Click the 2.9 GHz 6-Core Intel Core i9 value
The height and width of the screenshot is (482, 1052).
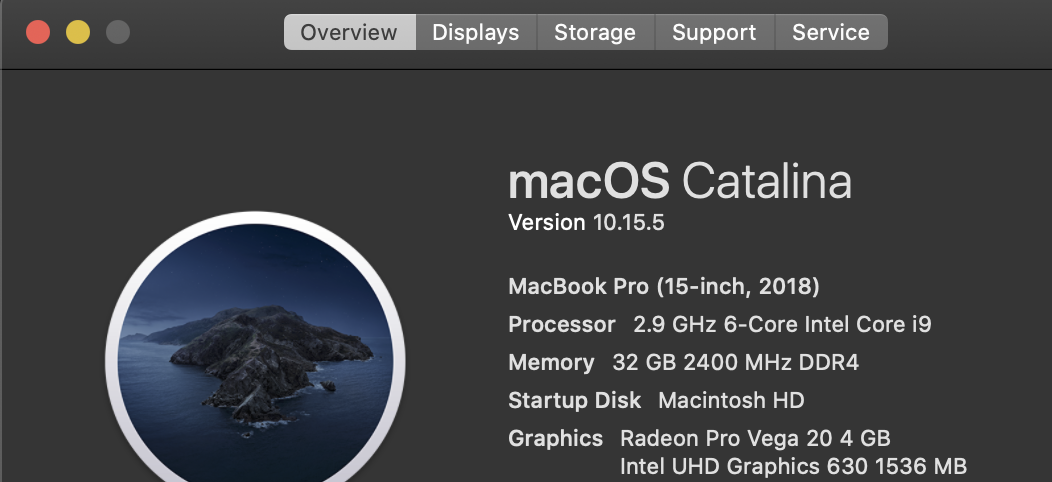coord(782,325)
